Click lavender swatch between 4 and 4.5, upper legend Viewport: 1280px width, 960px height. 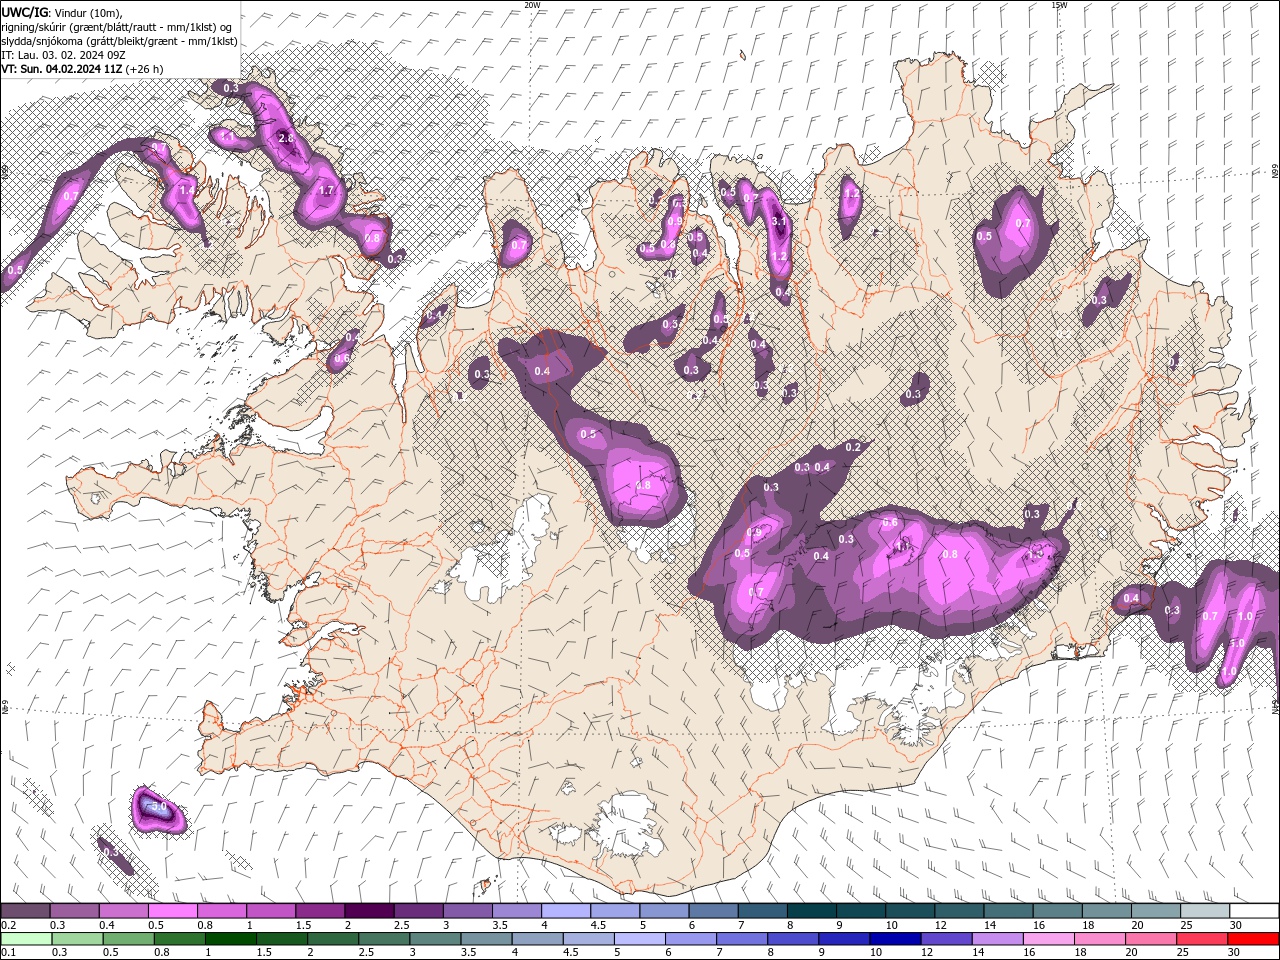click(x=565, y=911)
